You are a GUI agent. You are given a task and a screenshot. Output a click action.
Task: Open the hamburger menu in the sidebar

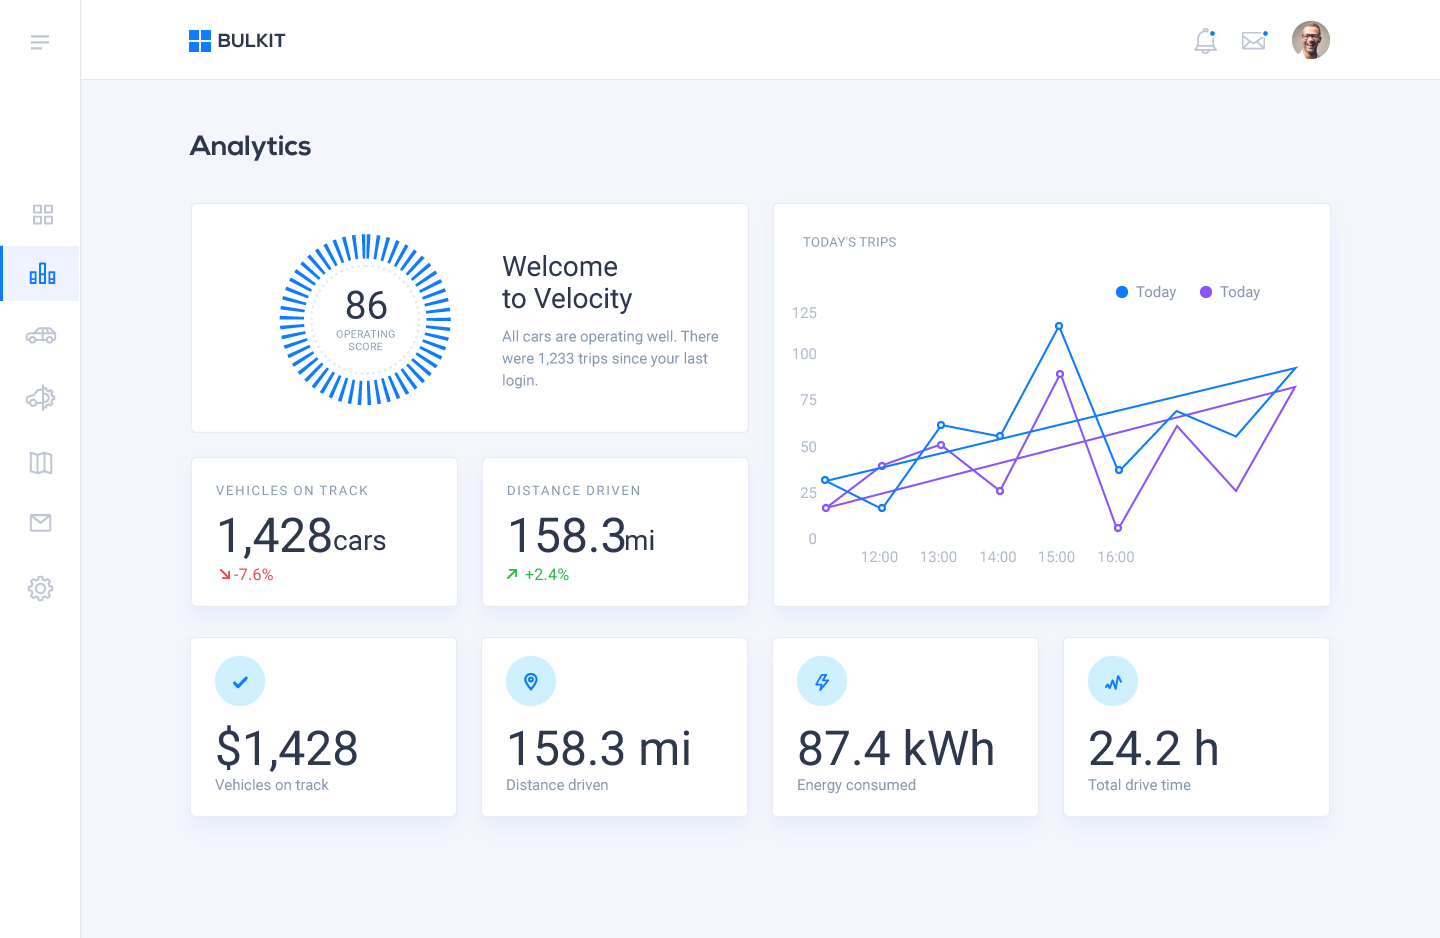tap(40, 42)
